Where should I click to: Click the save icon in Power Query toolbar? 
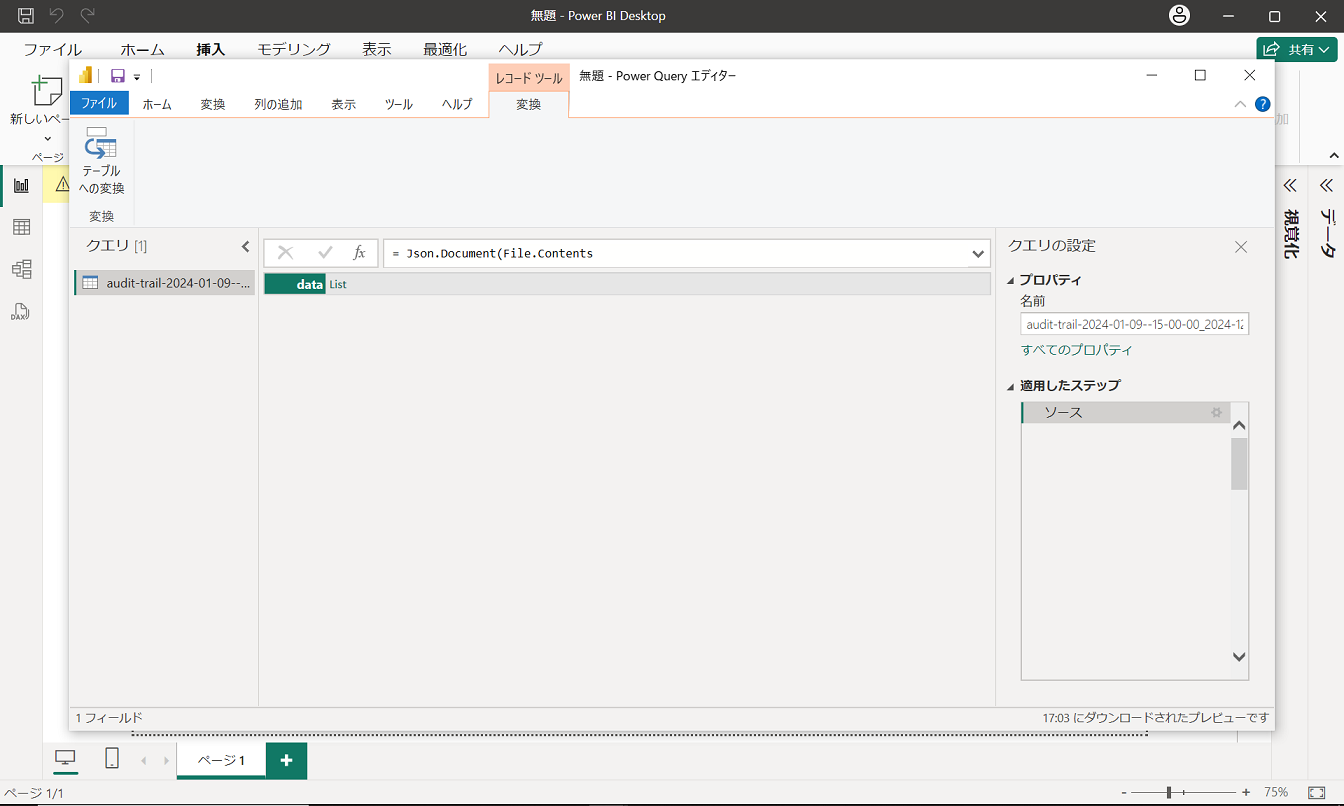118,76
